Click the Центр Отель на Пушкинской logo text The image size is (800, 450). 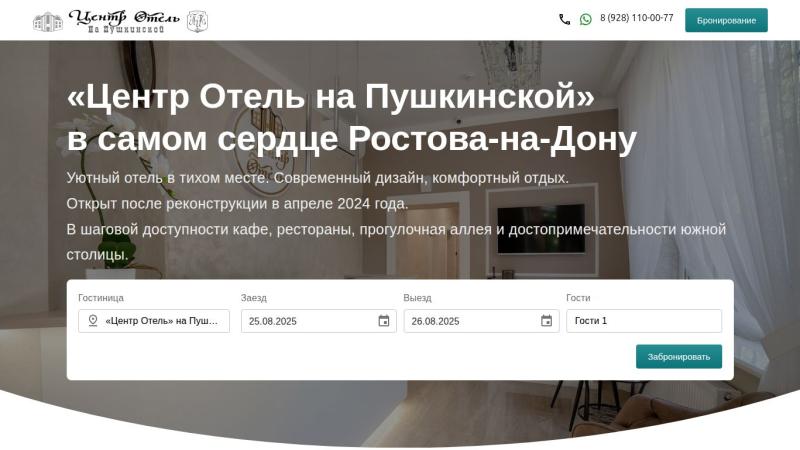(124, 21)
